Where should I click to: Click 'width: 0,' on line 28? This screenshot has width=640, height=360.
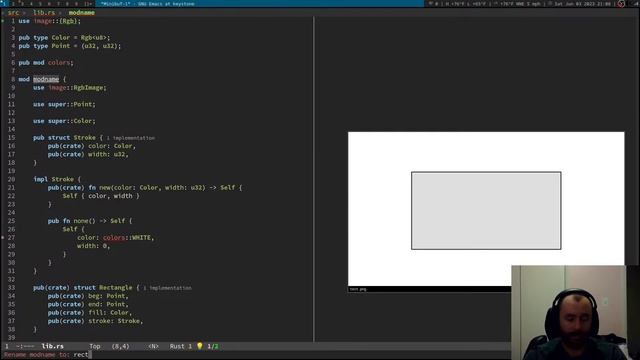pos(93,246)
